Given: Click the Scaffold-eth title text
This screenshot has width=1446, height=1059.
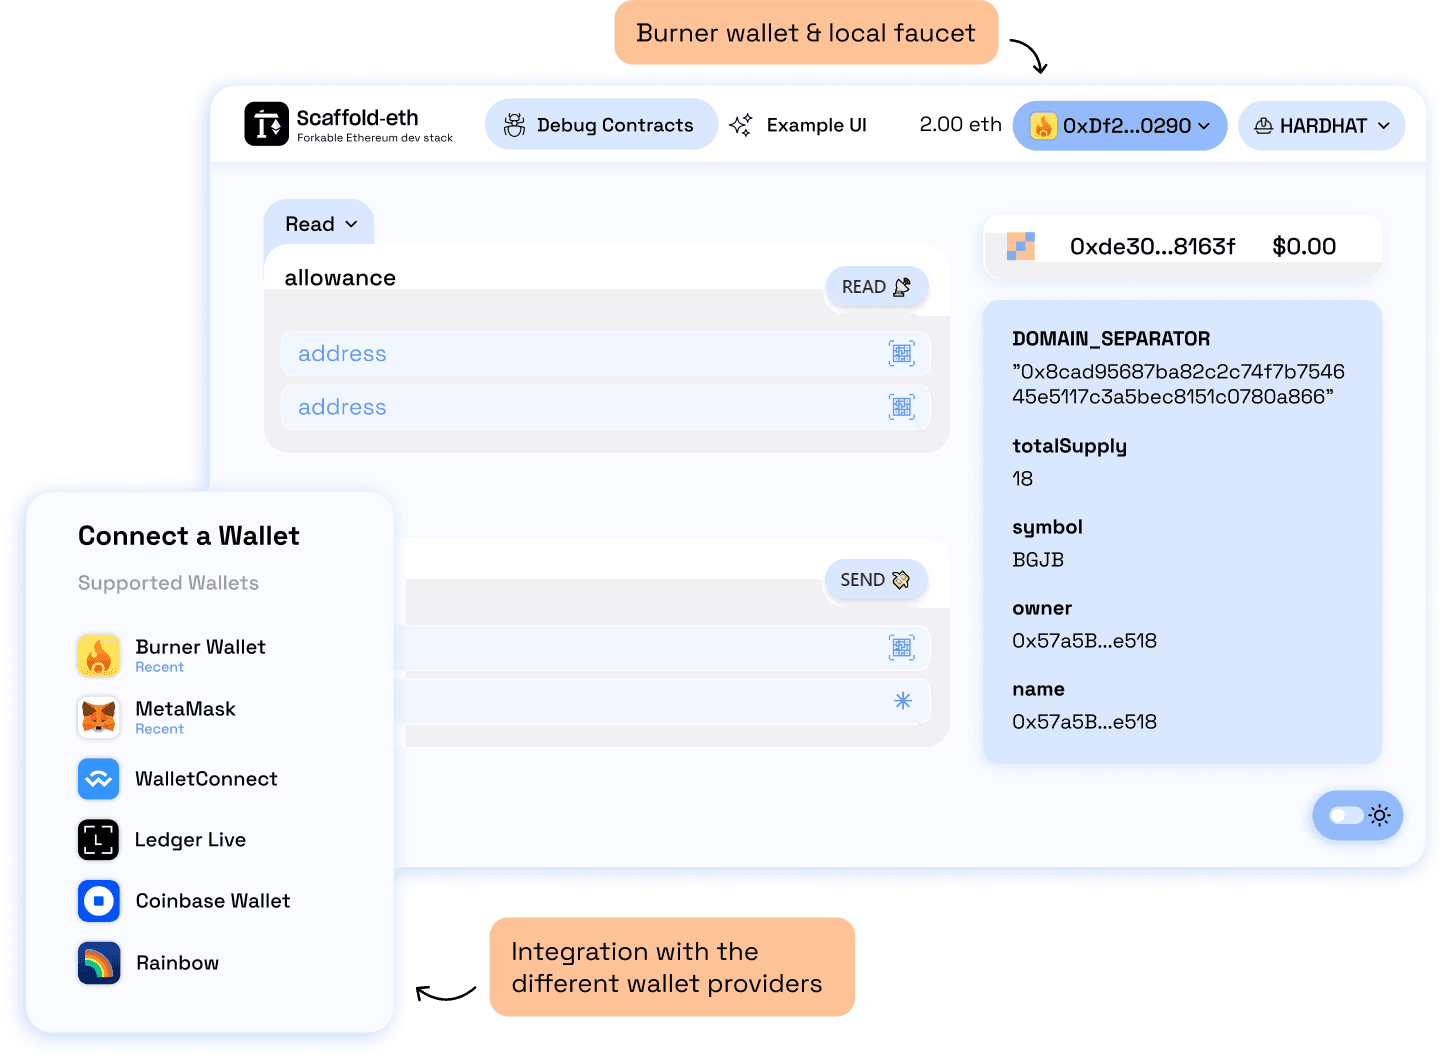Looking at the screenshot, I should coord(357,118).
